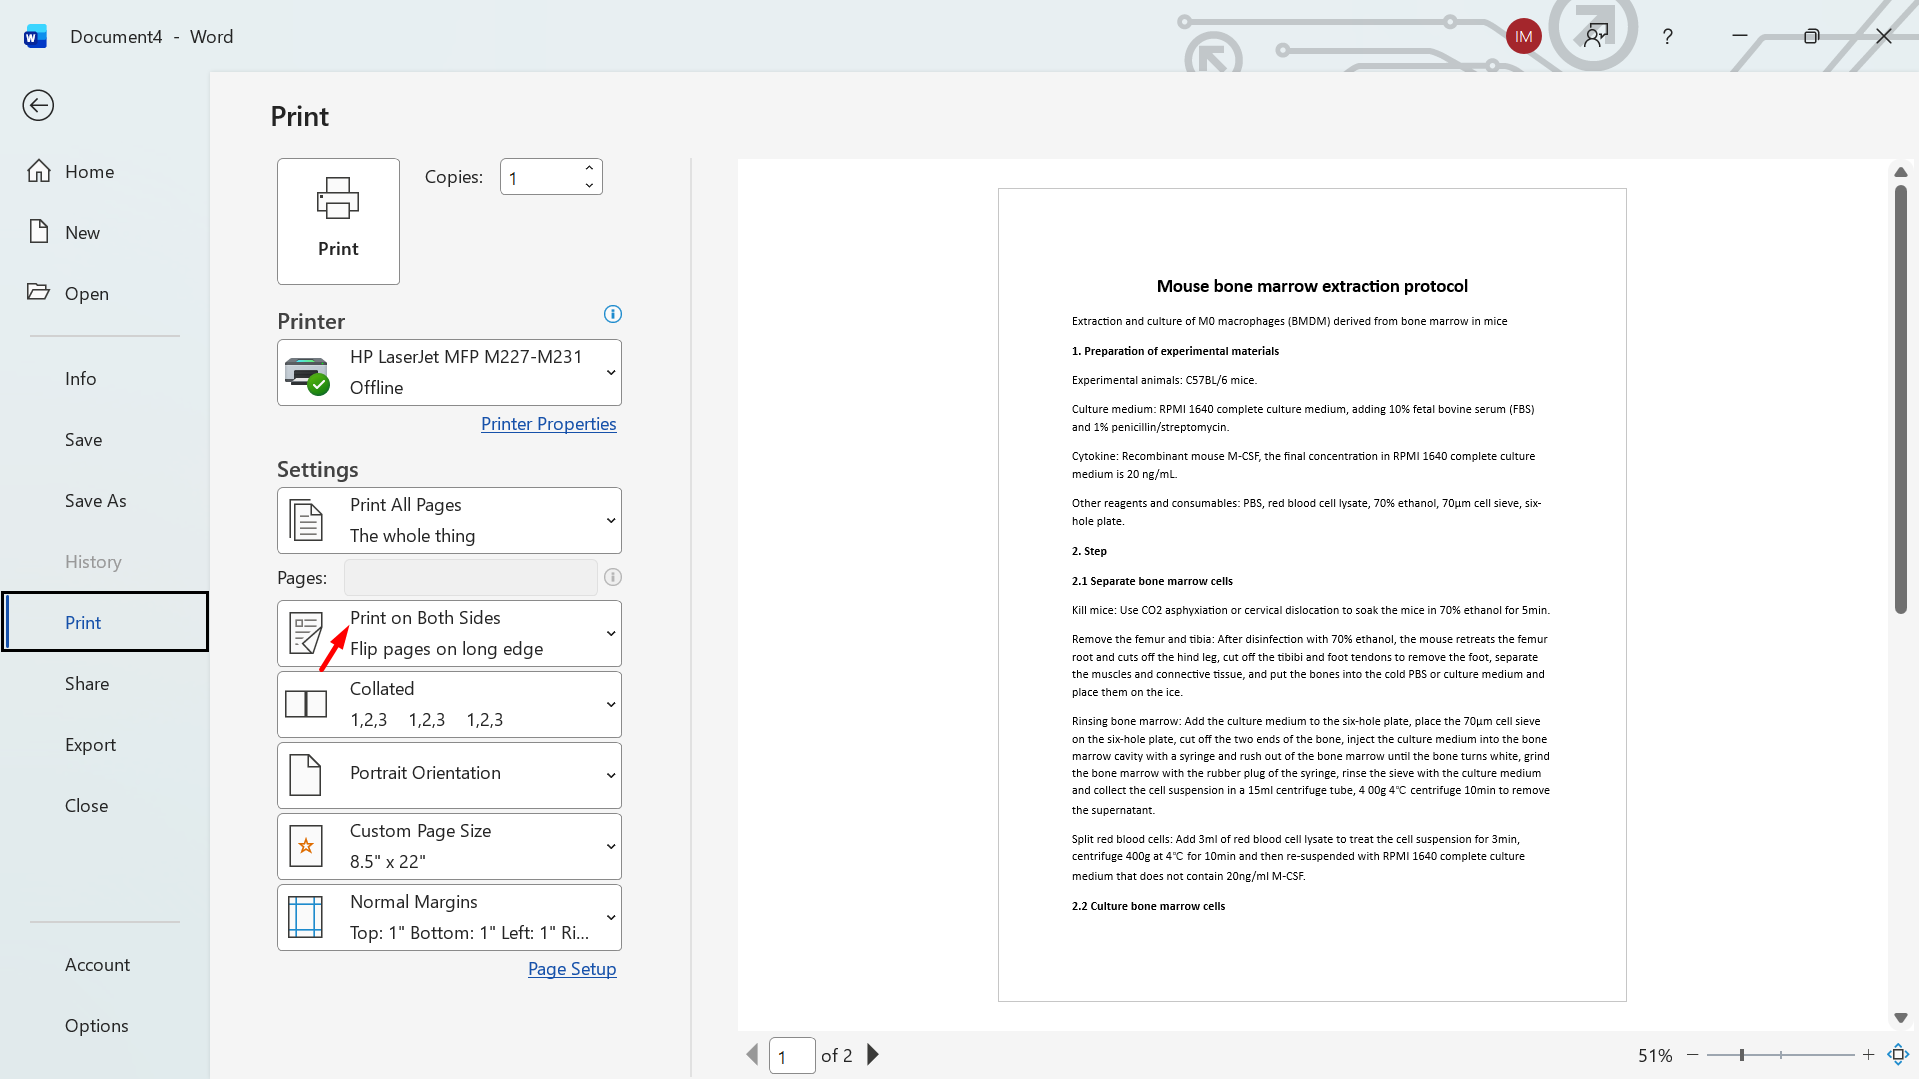
Task: Click the back arrow to exit Backstage
Action: click(38, 105)
